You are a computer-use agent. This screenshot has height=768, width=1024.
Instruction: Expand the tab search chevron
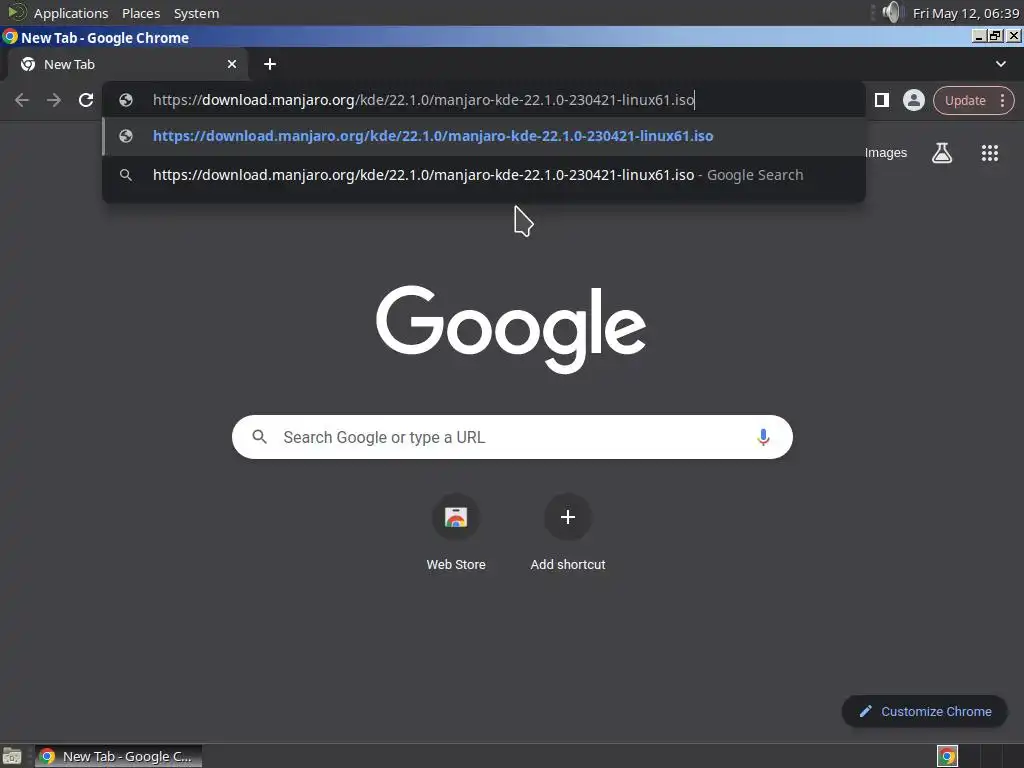[x=1000, y=64]
